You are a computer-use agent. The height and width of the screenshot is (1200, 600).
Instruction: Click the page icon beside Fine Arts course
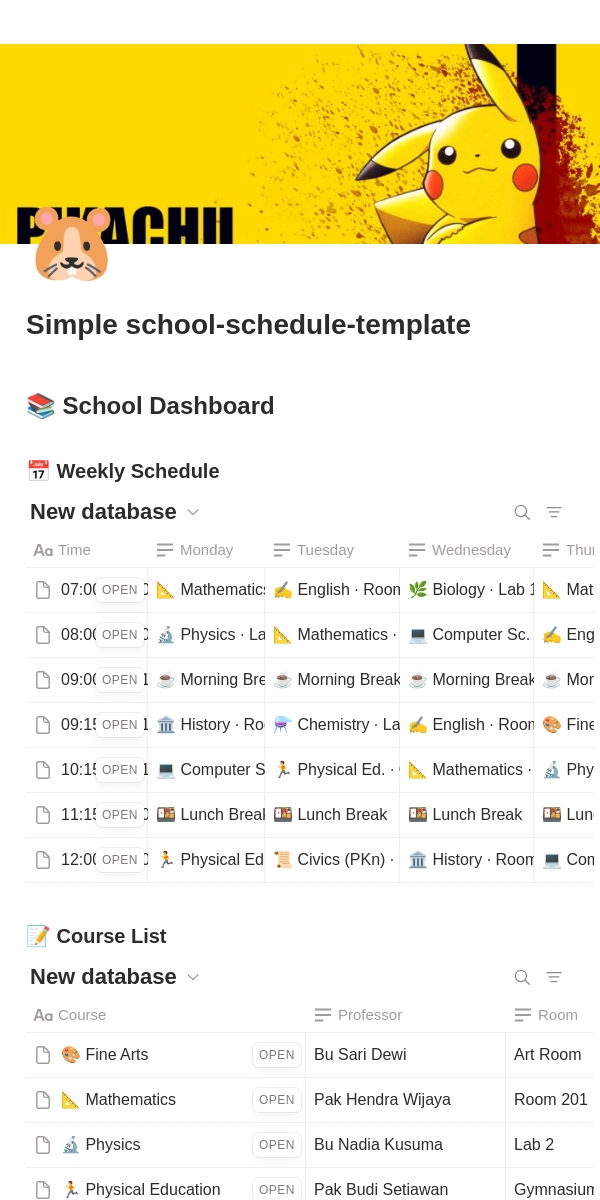pos(43,1055)
